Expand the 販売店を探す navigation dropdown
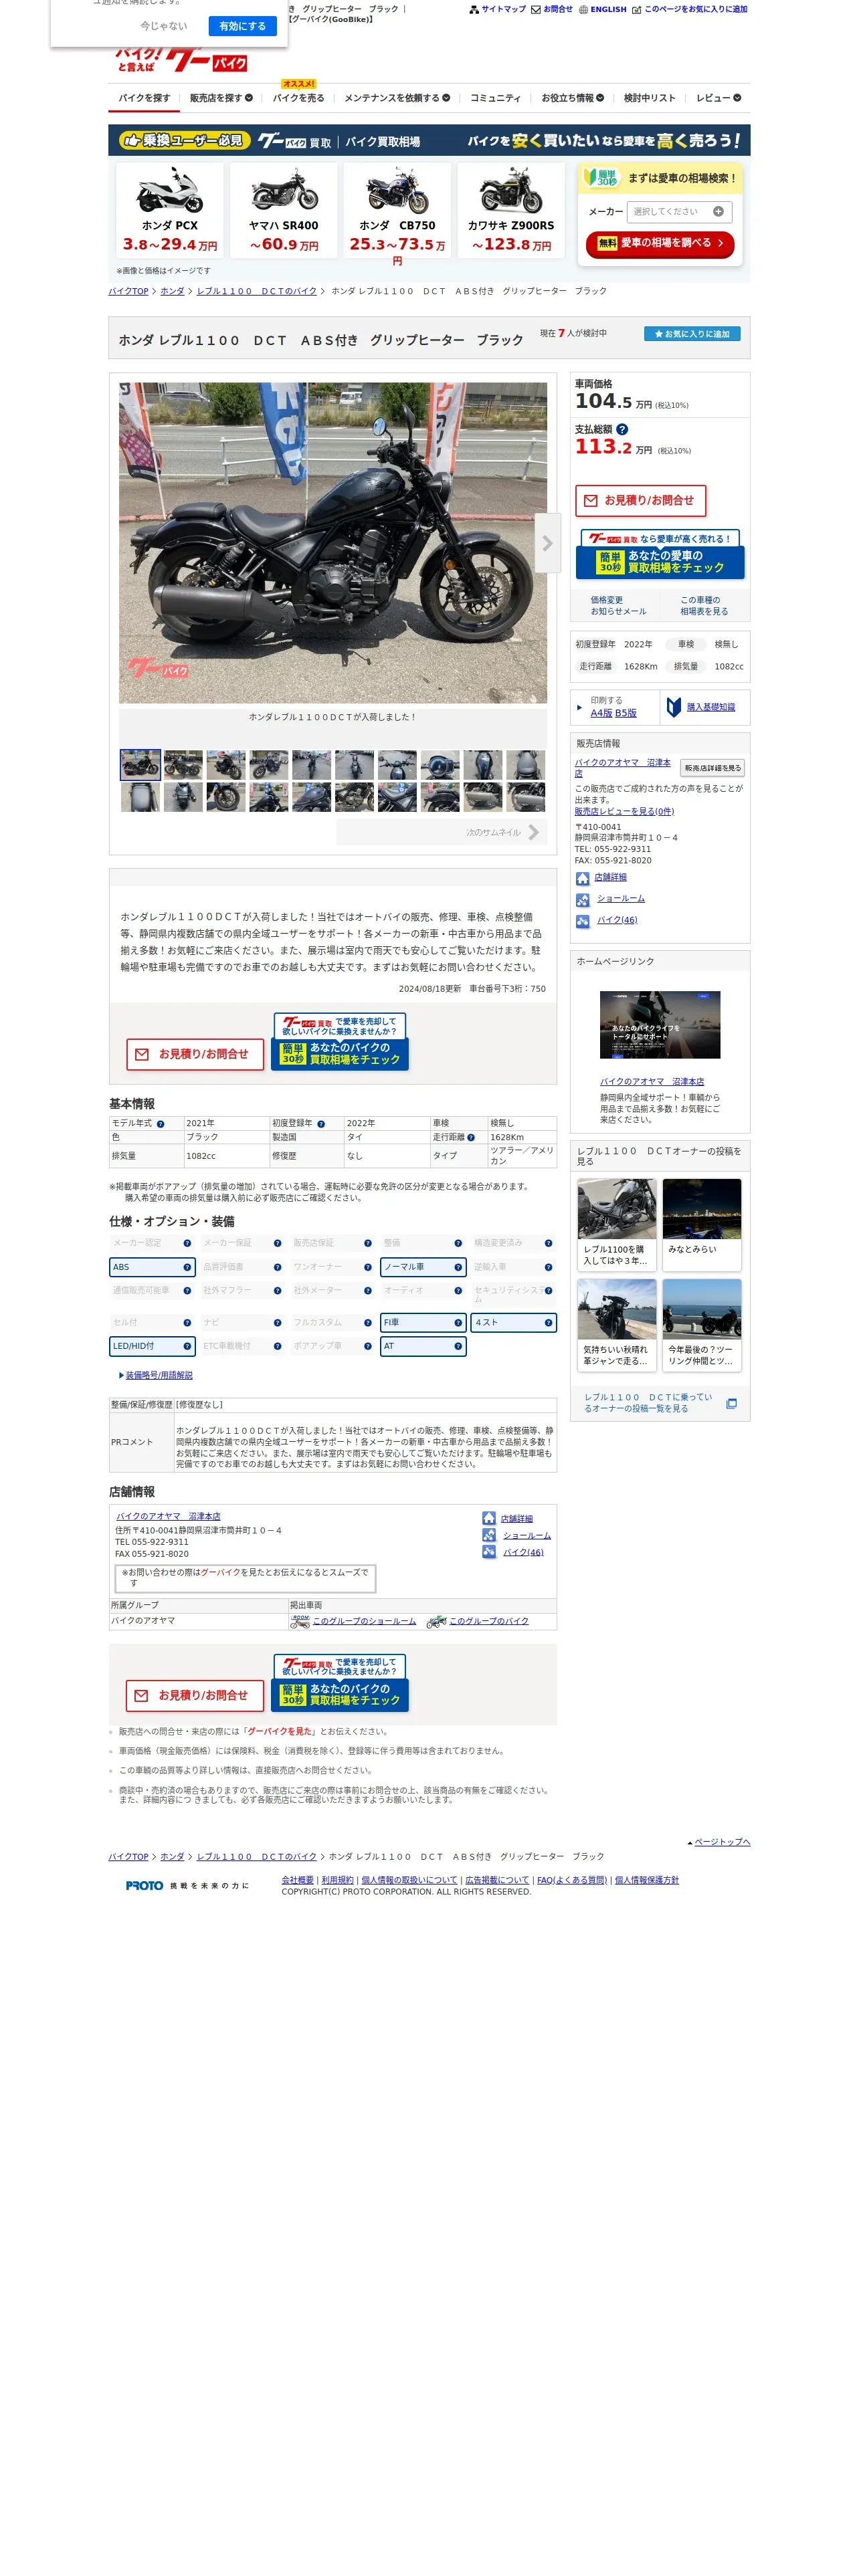Screen dimensions: 859x2576 click(x=221, y=98)
